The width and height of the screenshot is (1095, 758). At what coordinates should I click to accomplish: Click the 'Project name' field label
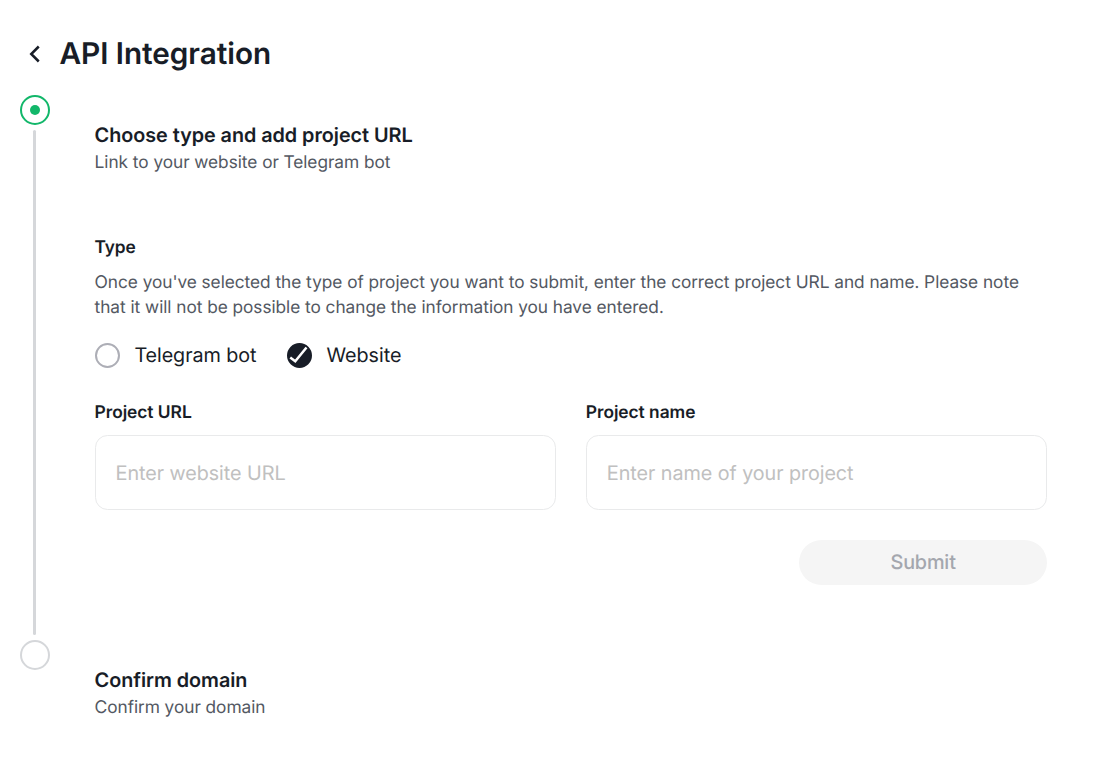coord(640,412)
